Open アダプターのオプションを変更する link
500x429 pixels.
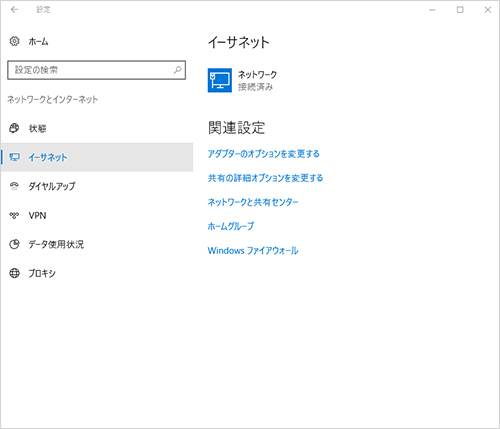263,154
